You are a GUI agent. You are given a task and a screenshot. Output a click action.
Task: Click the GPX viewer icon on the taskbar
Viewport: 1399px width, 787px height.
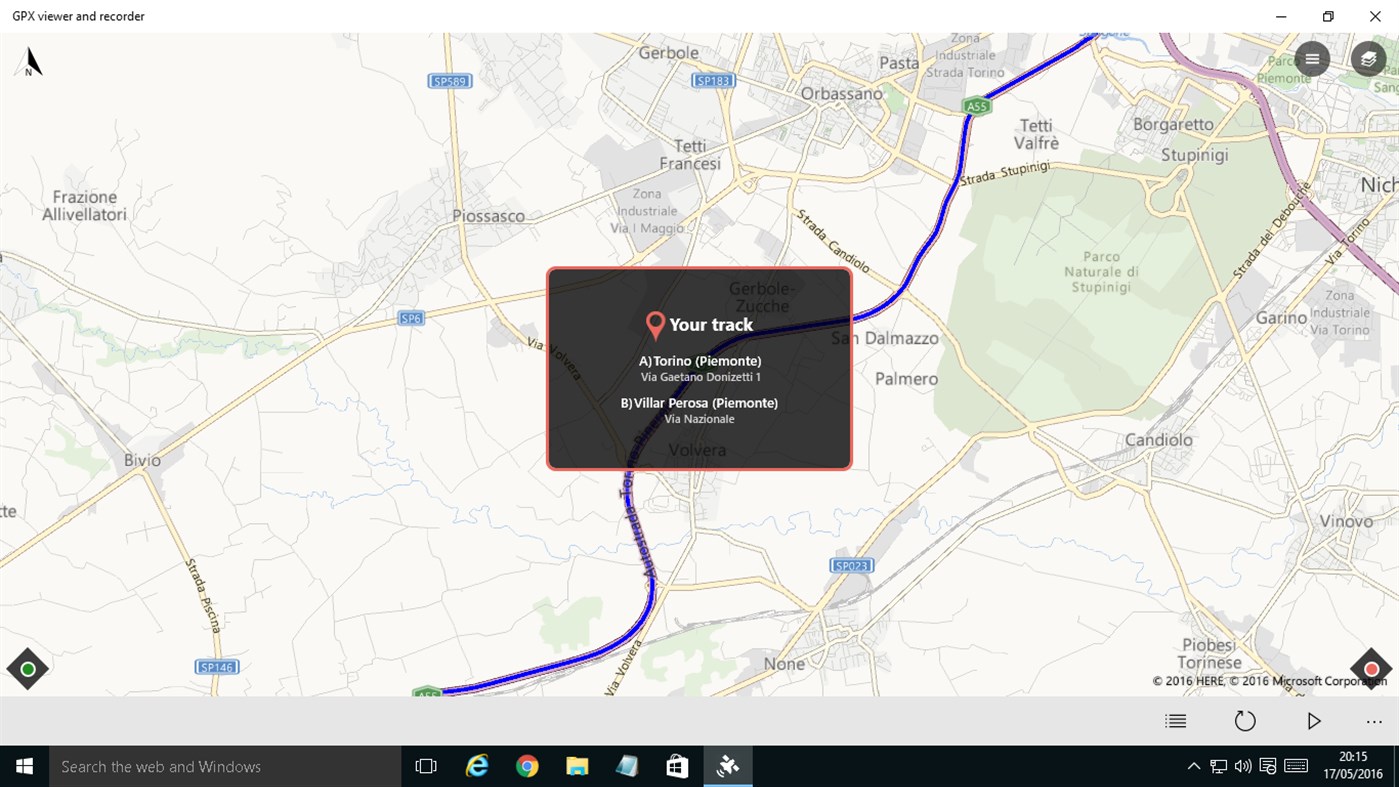(x=727, y=766)
